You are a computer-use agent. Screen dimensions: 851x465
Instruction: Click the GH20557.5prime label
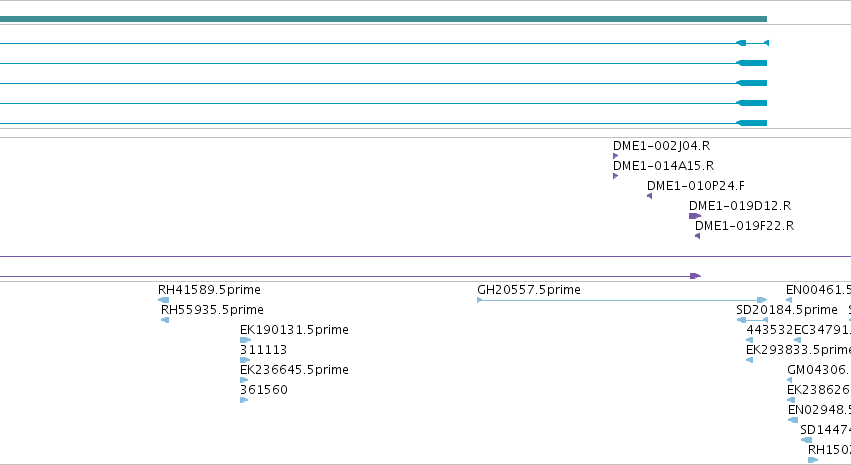coord(529,290)
